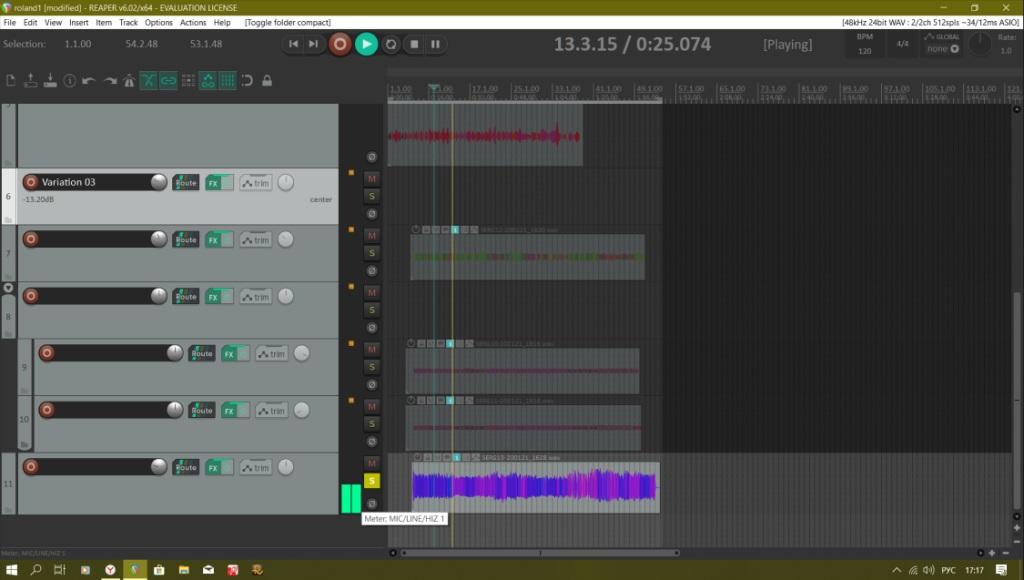Open the View menu
Image resolution: width=1024 pixels, height=580 pixels.
click(x=53, y=22)
